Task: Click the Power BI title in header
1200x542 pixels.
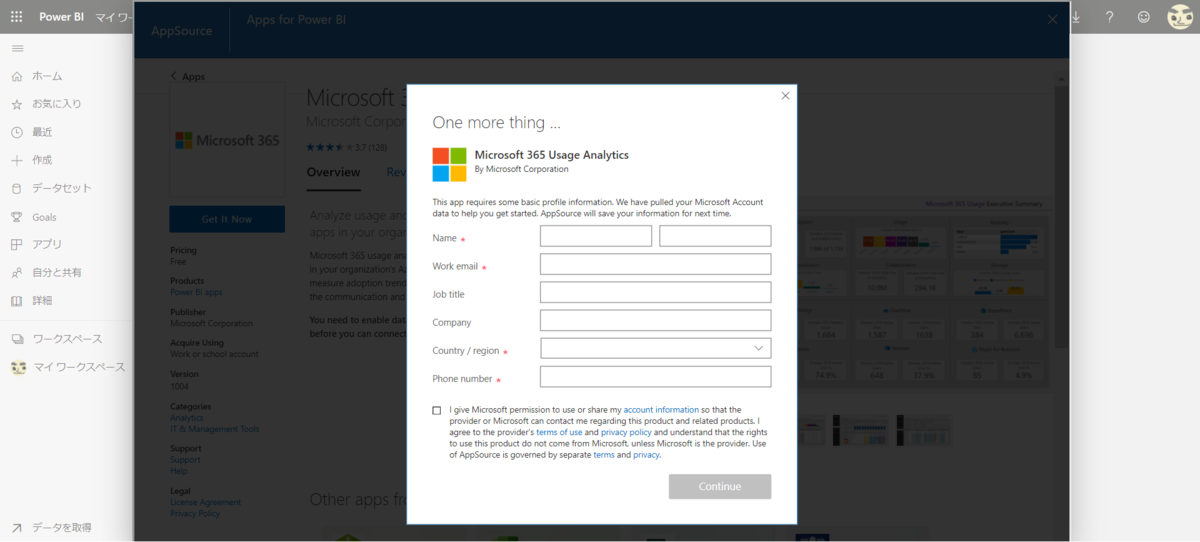Action: pos(62,17)
